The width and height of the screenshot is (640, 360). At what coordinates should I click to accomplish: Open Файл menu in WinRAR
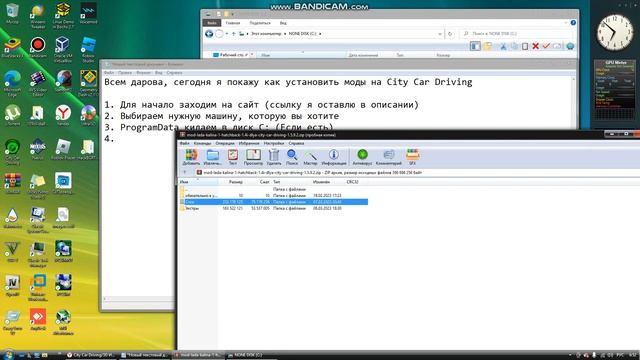click(184, 143)
